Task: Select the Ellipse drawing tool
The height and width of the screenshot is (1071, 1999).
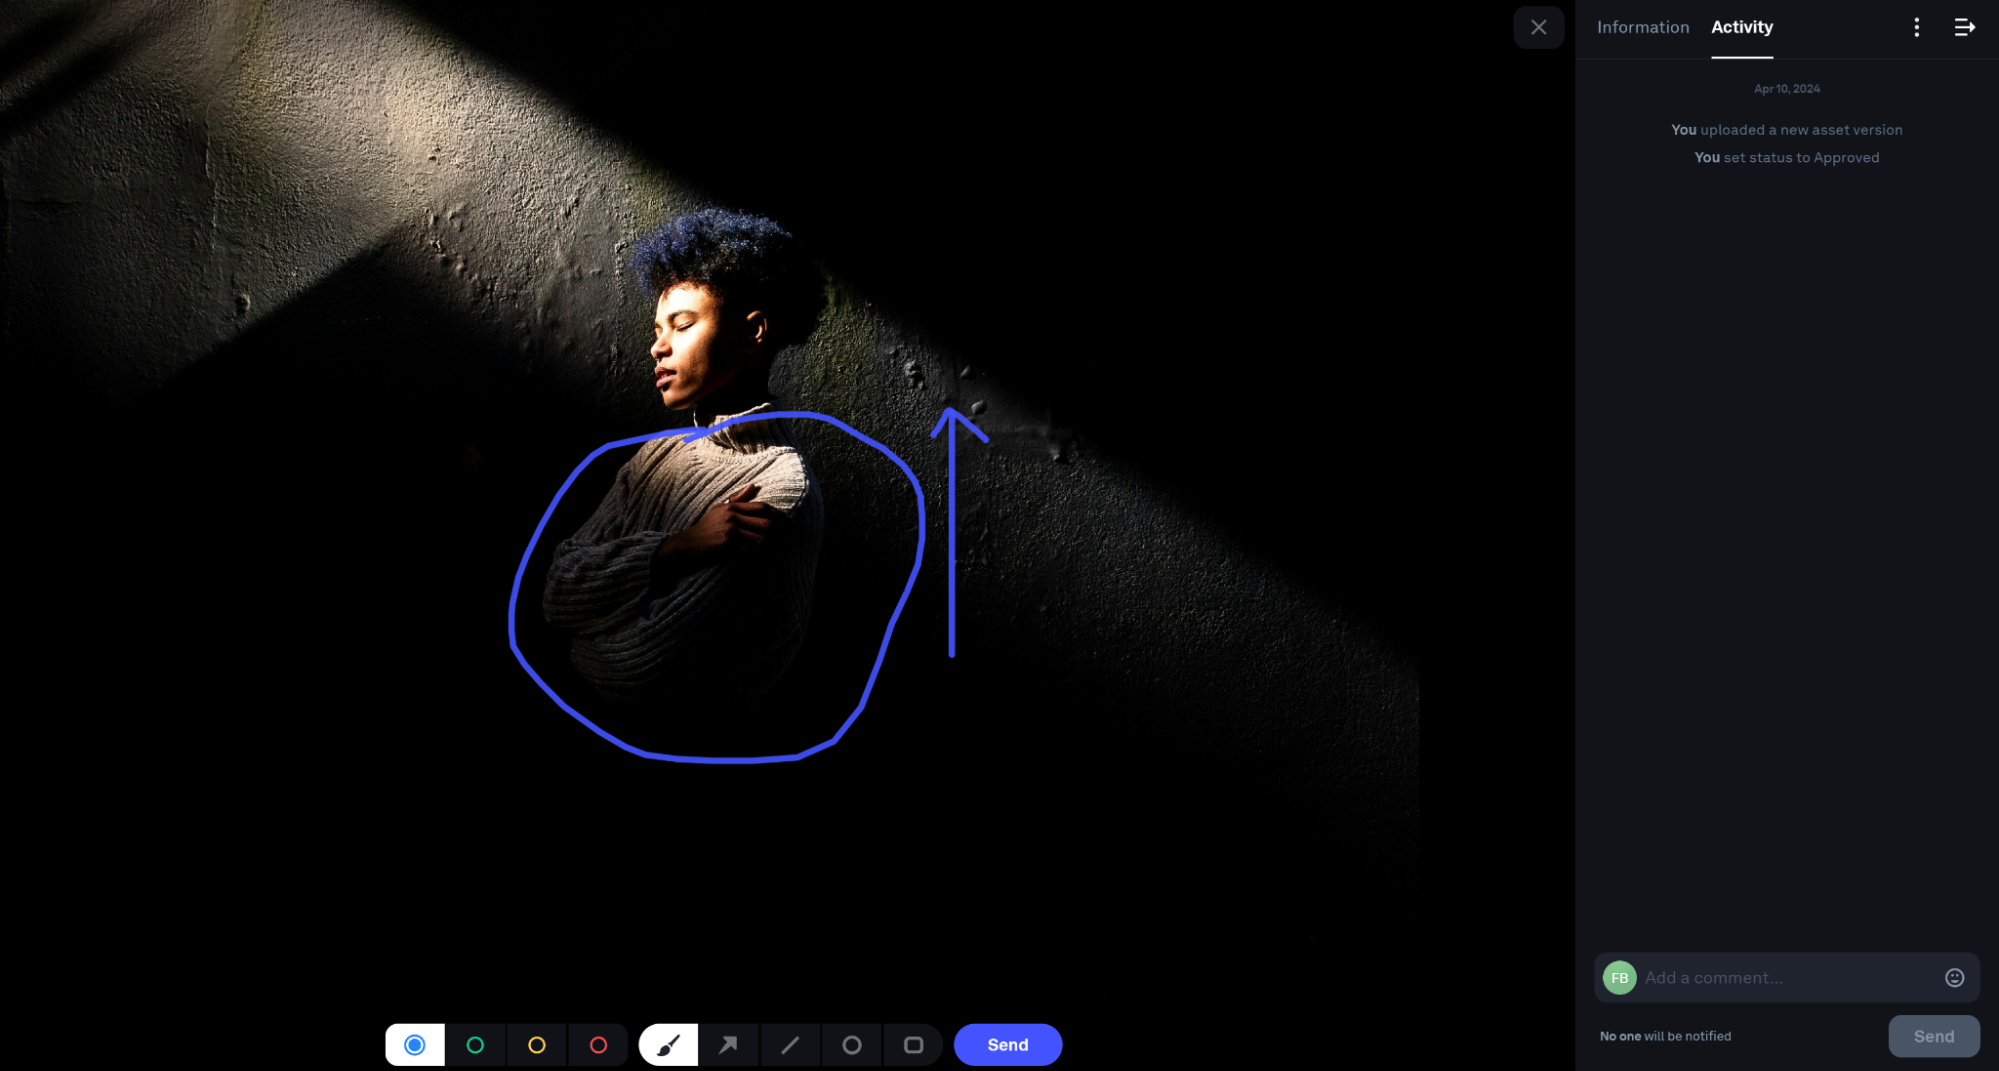Action: point(851,1044)
